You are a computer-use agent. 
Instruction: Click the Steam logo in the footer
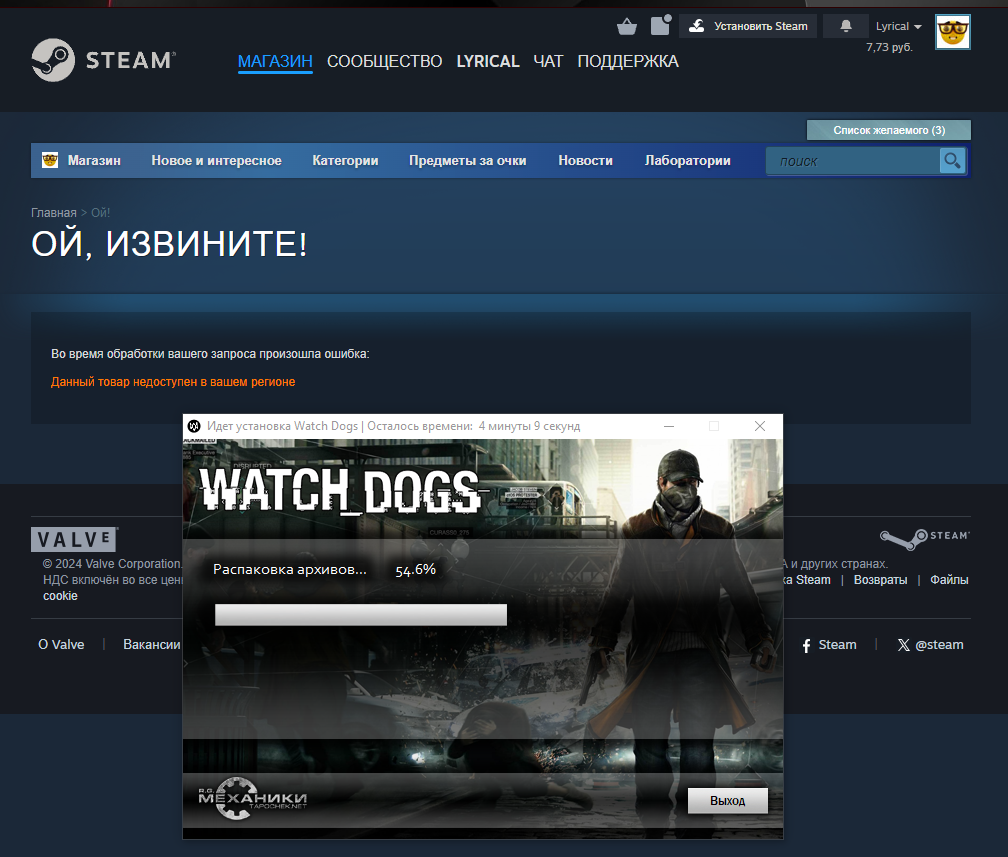(924, 539)
